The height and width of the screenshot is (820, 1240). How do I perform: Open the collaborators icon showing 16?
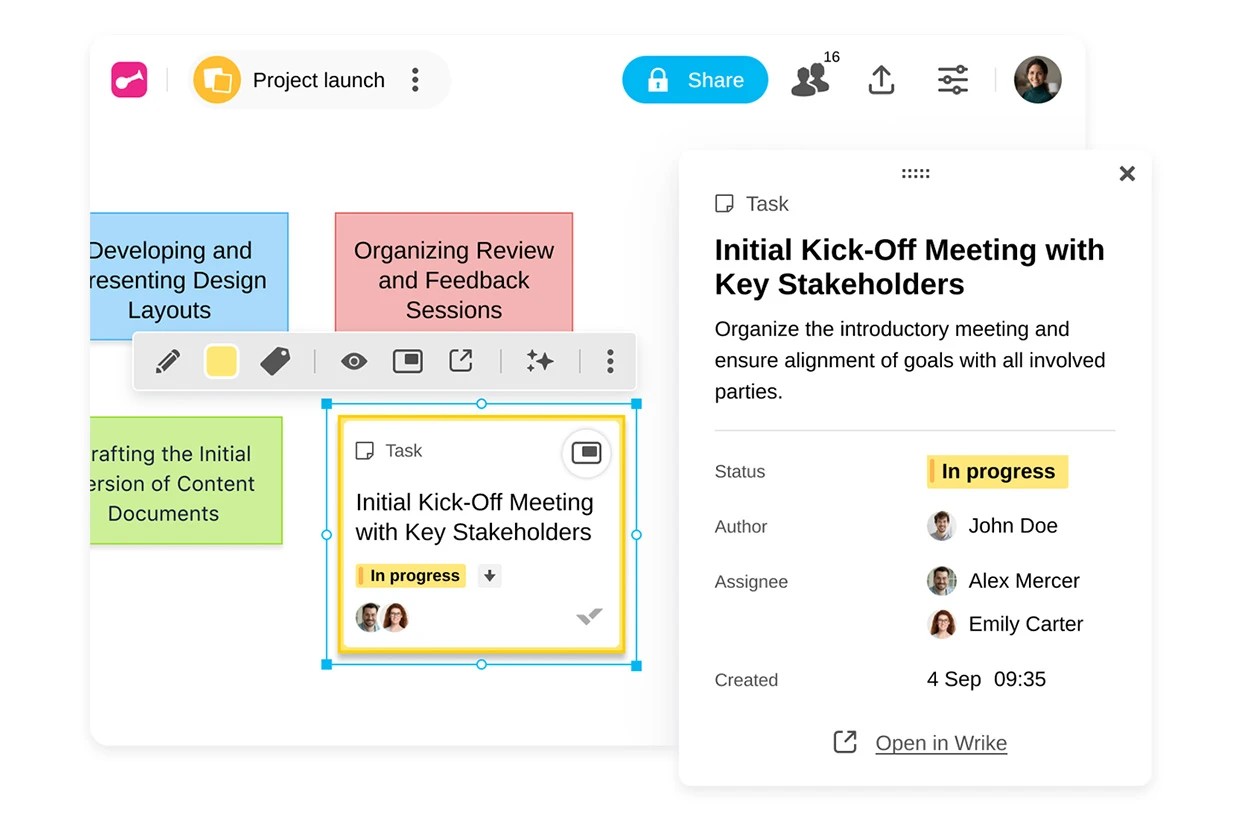coord(811,80)
